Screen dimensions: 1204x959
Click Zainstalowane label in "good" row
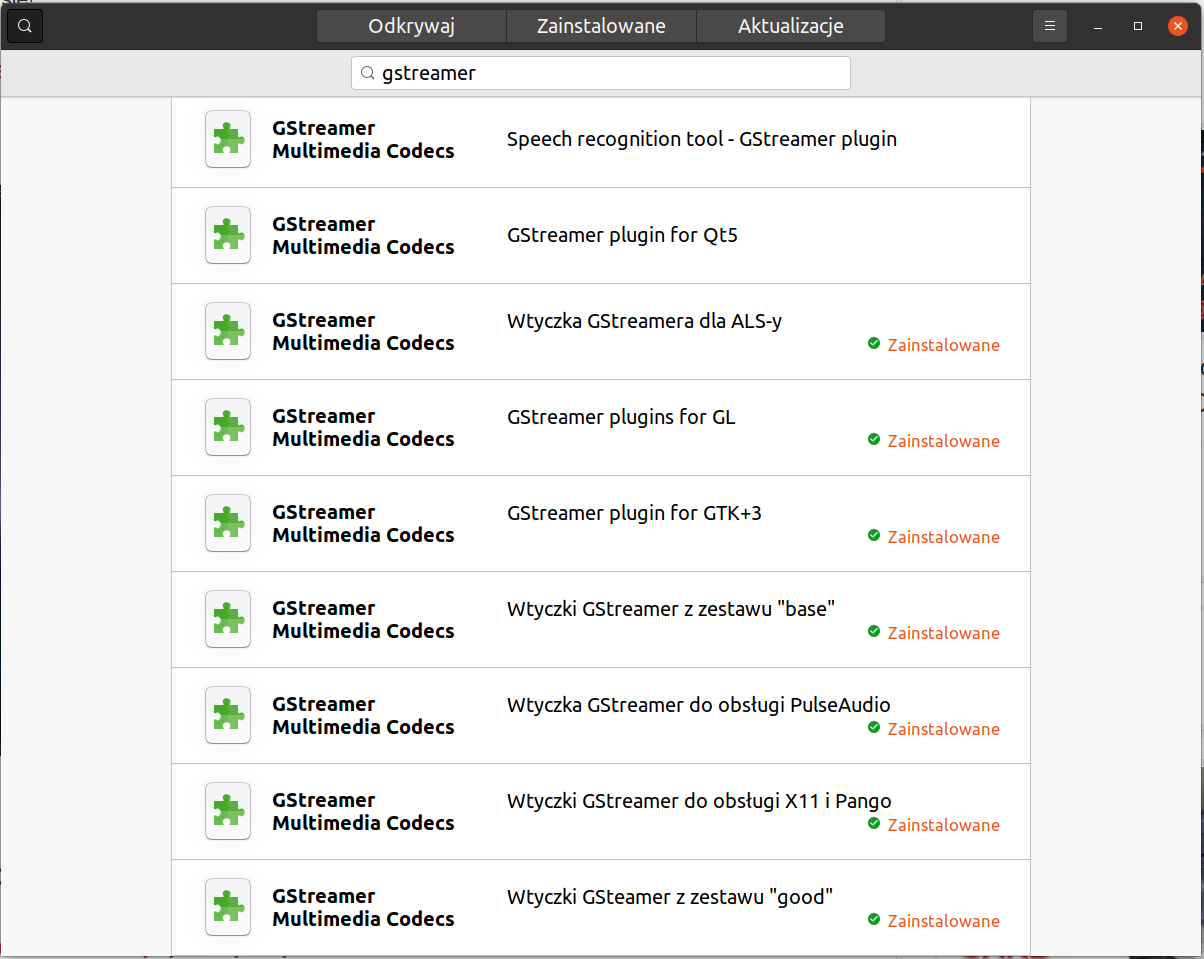(x=943, y=921)
